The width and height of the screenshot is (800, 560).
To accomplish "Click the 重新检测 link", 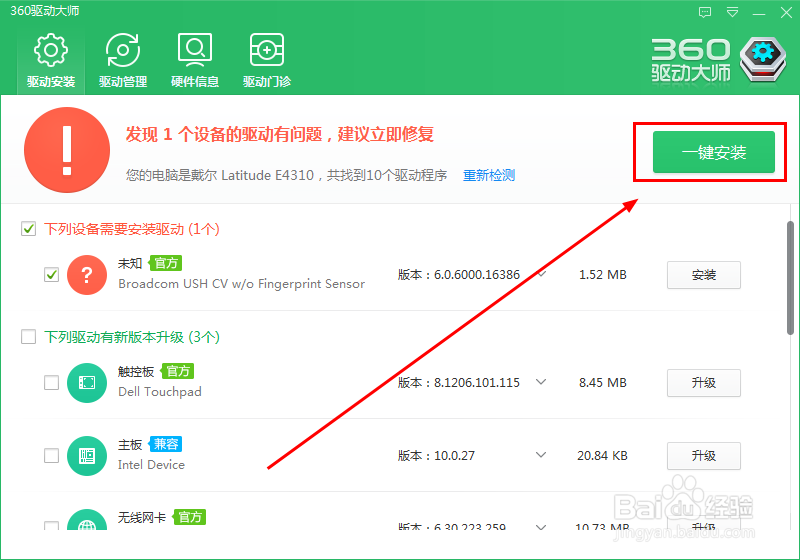I will pyautogui.click(x=489, y=175).
